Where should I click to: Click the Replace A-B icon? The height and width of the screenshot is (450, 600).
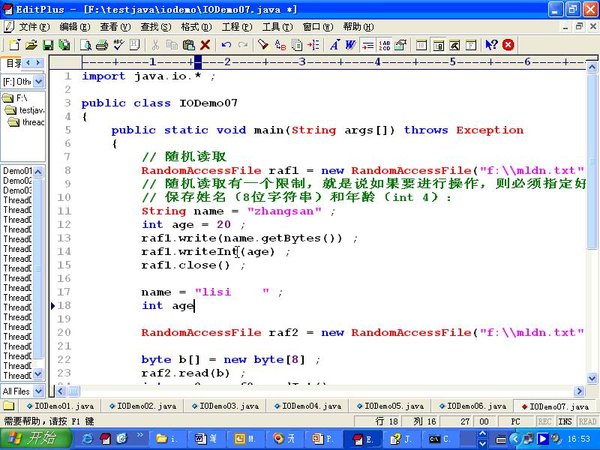click(x=280, y=45)
